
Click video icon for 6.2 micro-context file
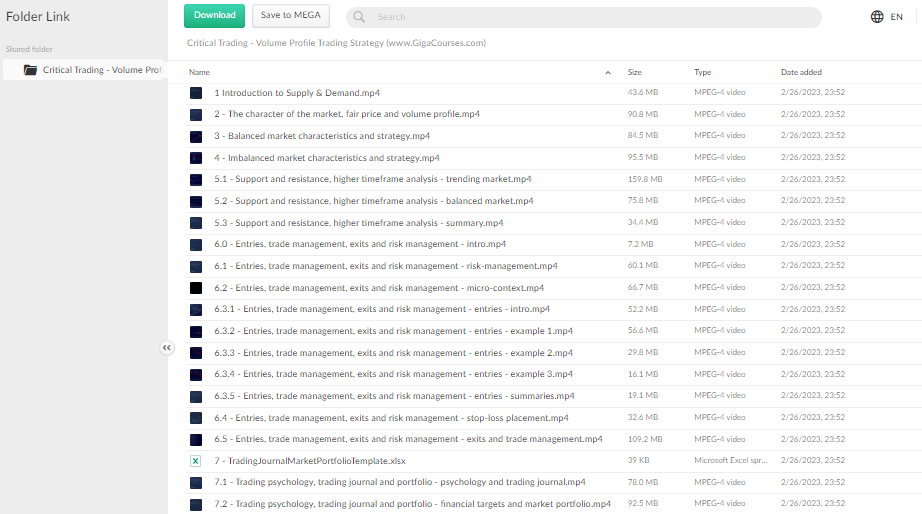pyautogui.click(x=196, y=288)
